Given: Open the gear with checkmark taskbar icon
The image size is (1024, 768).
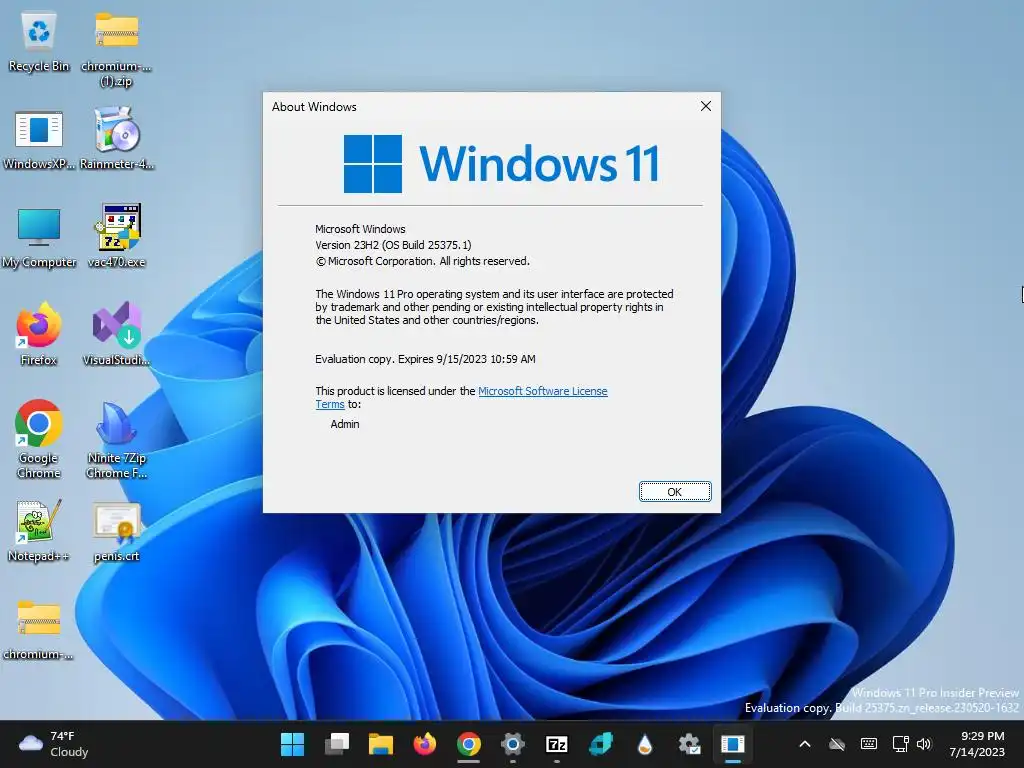Looking at the screenshot, I should coord(689,744).
